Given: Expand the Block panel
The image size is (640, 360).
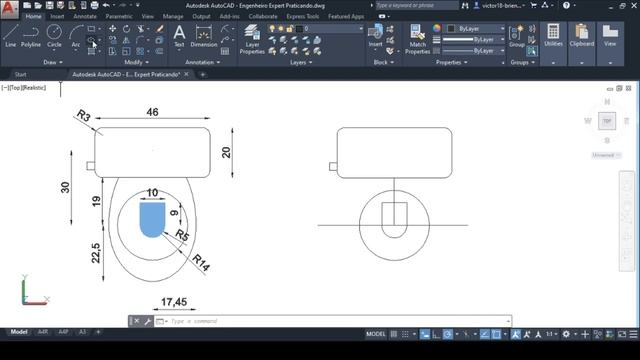Looking at the screenshot, I should tap(384, 62).
